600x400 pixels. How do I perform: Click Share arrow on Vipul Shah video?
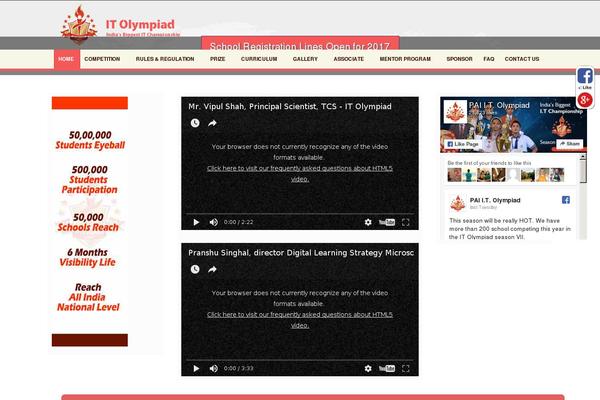pos(212,123)
